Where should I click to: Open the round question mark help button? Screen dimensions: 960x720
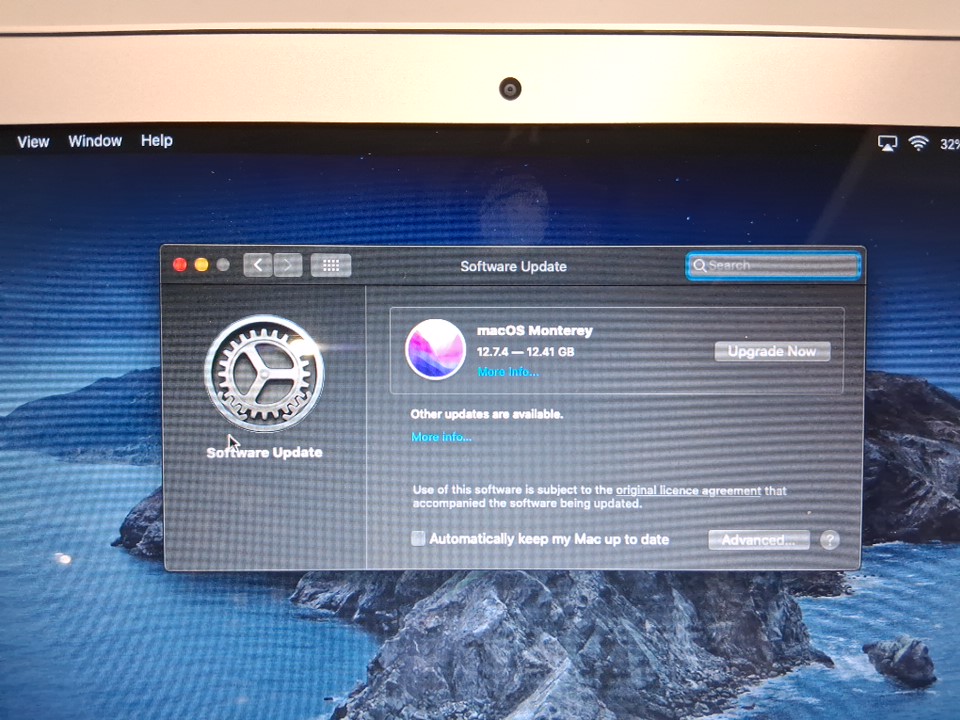(829, 540)
